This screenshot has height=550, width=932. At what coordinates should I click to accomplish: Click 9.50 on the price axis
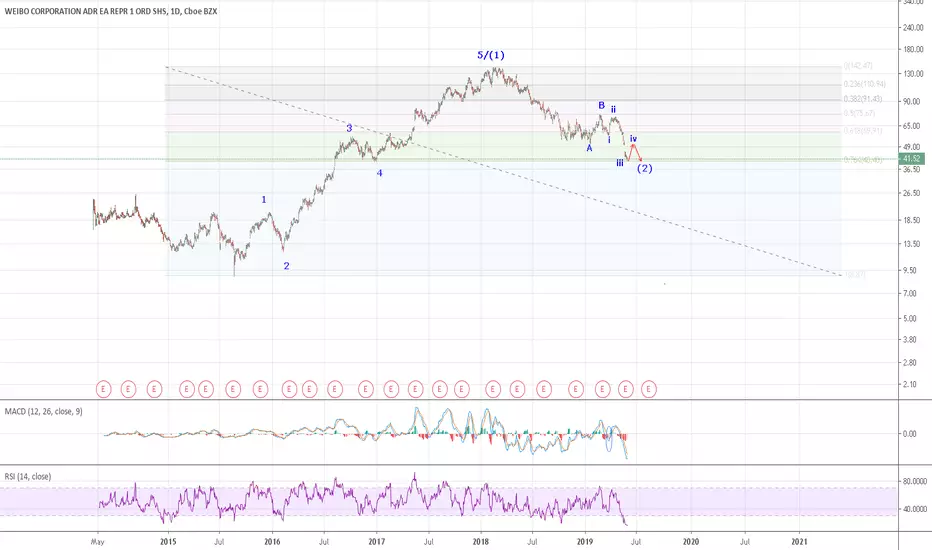click(x=910, y=270)
